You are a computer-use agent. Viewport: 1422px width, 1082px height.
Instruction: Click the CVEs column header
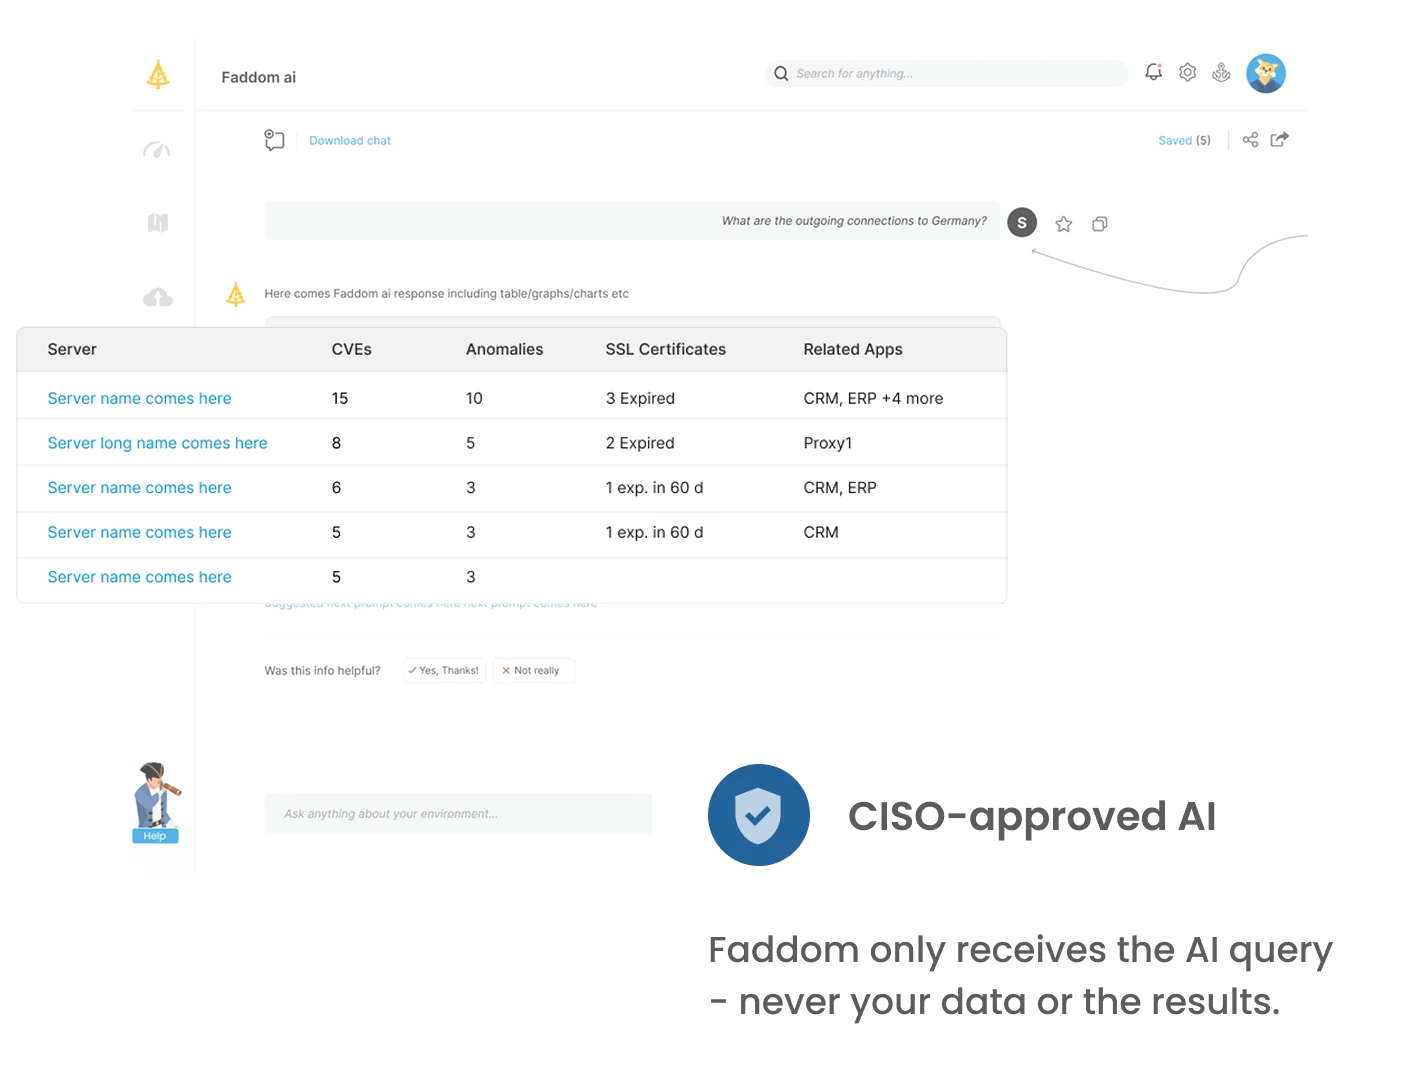pyautogui.click(x=352, y=349)
